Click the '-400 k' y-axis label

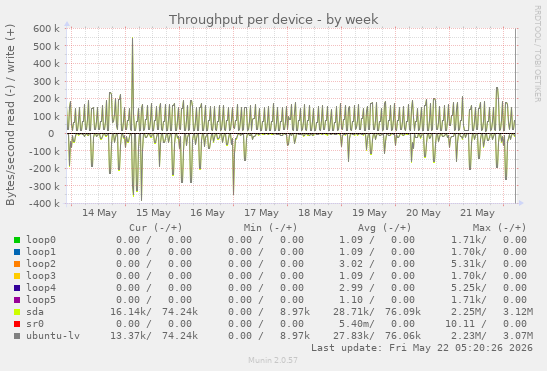coord(44,203)
